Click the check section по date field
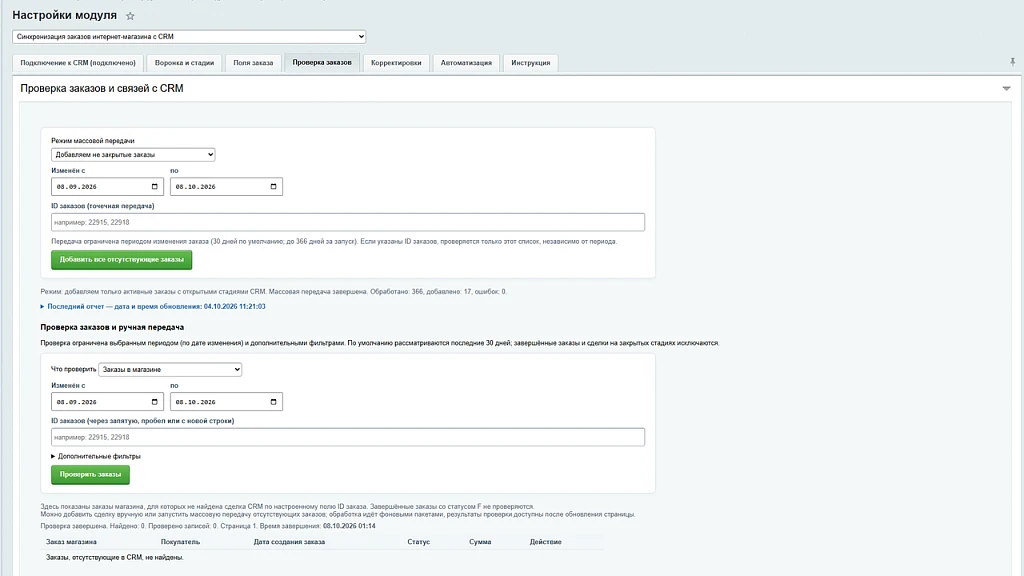Viewport: 1024px width, 576px height. (226, 402)
